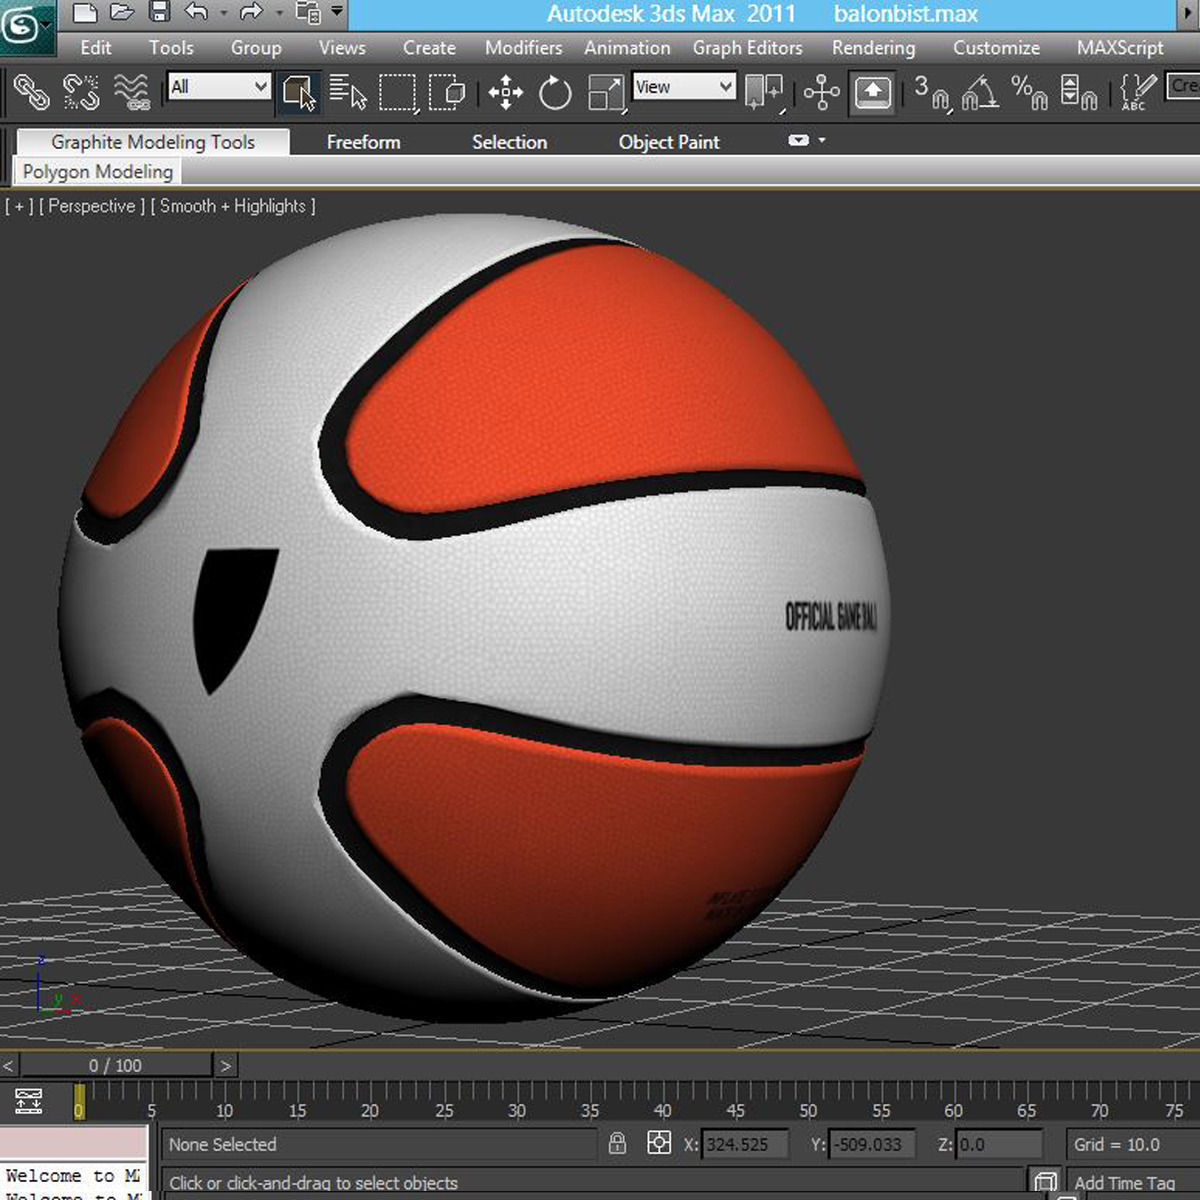
Task: Select the Select and Move tool
Action: coord(506,93)
